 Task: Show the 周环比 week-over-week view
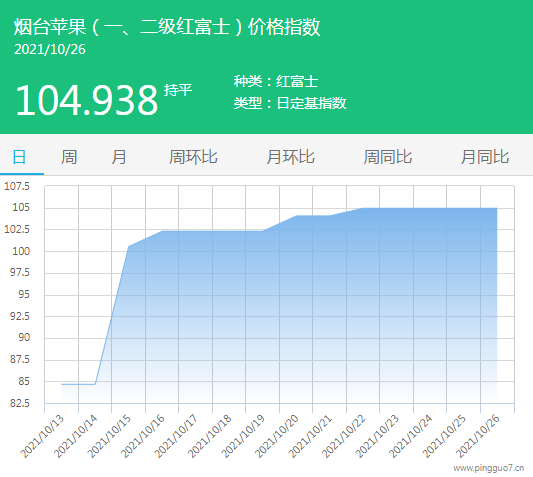193,157
